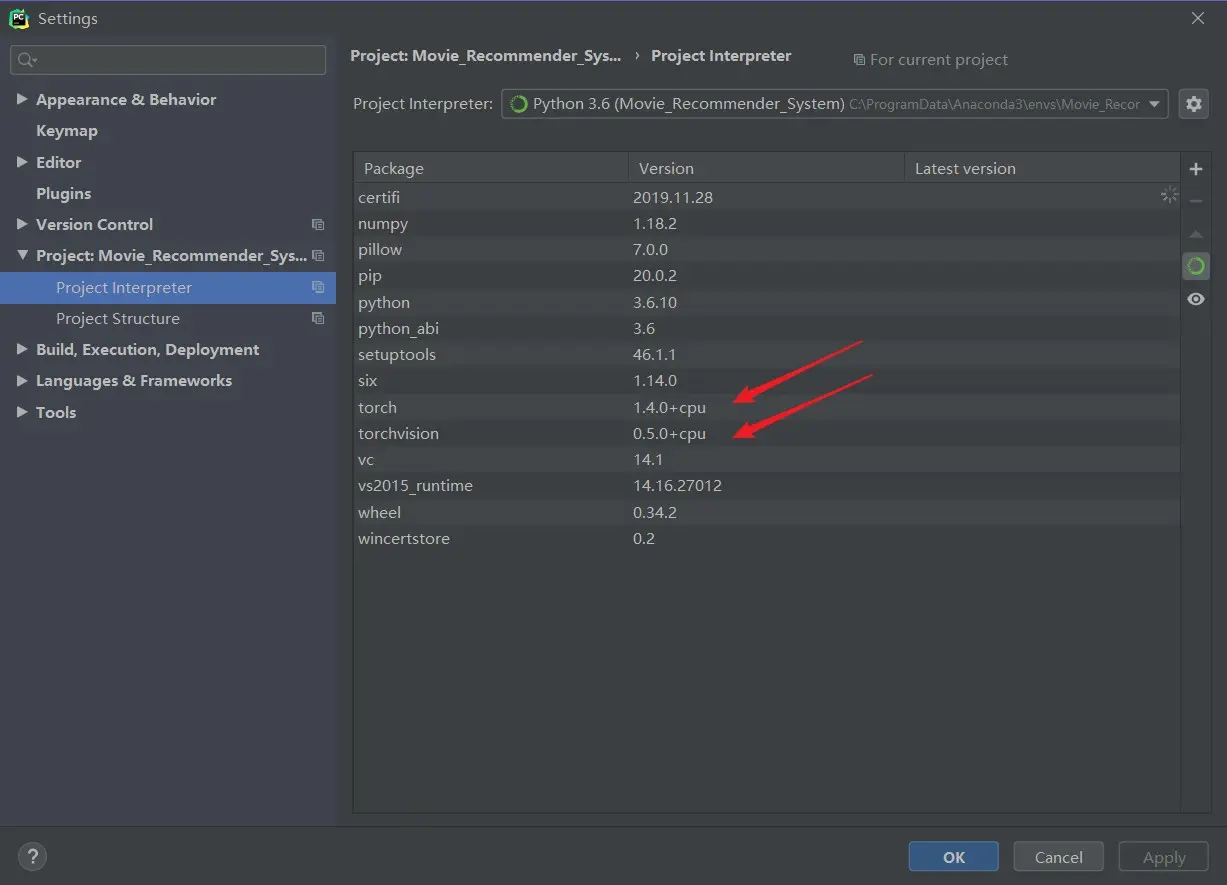Click the green conda environment toggle icon
1227x885 pixels.
point(1195,266)
